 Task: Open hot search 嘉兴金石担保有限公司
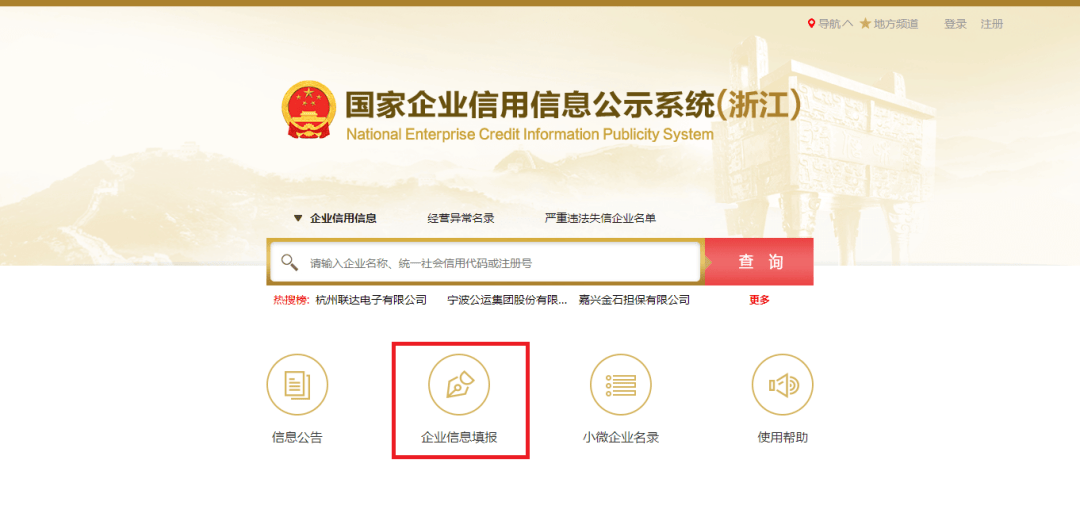[634, 300]
